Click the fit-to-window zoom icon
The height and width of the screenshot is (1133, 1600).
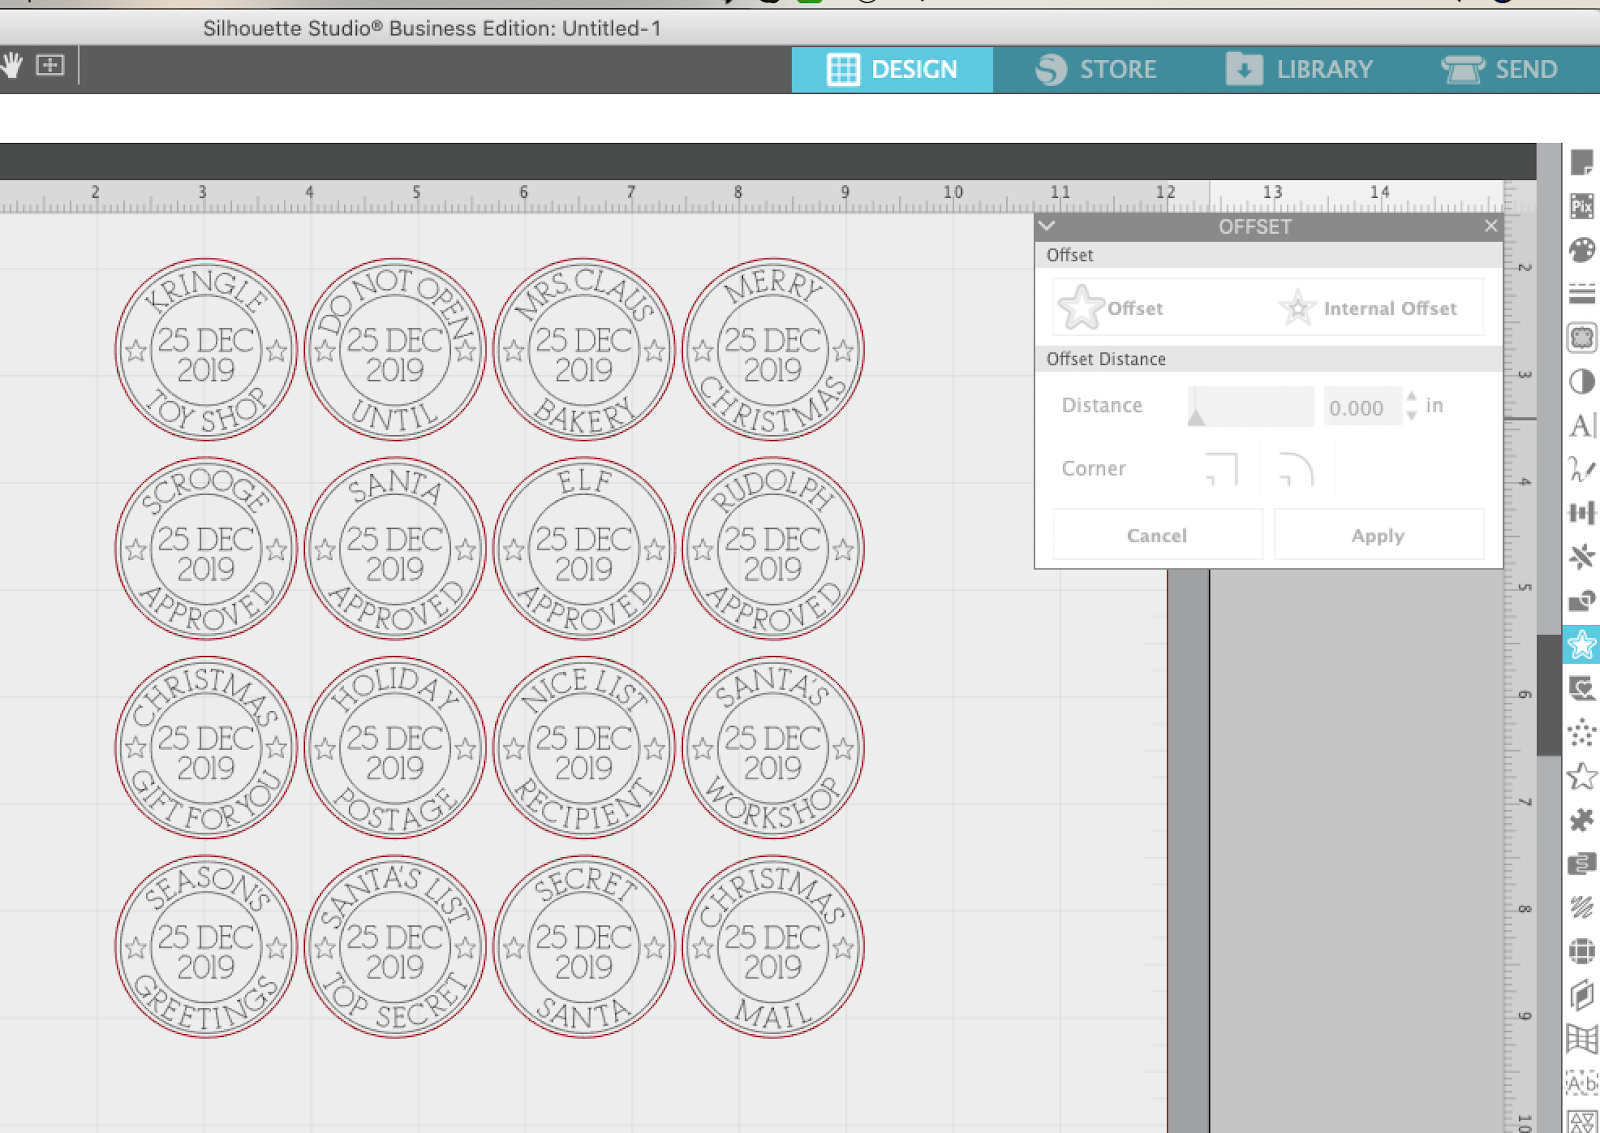pyautogui.click(x=50, y=66)
